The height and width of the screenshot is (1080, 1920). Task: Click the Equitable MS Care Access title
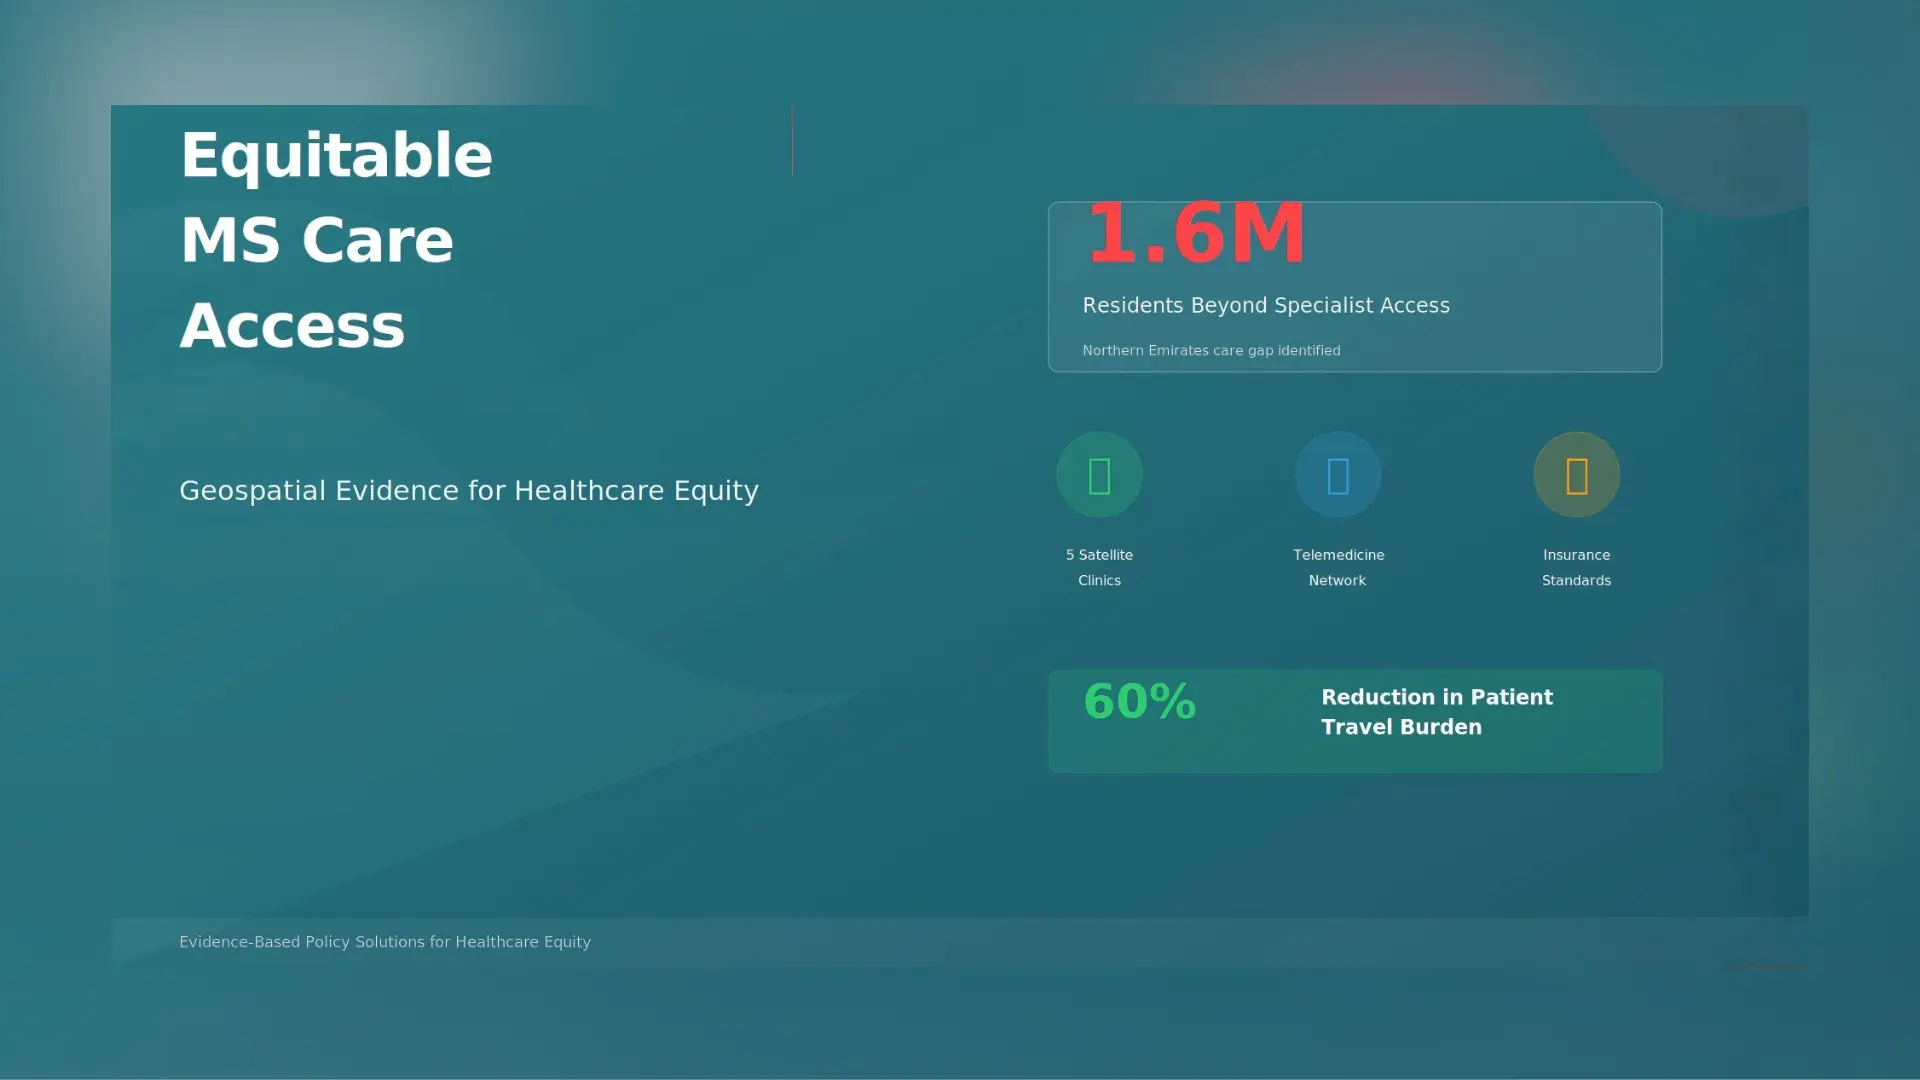pyautogui.click(x=336, y=240)
